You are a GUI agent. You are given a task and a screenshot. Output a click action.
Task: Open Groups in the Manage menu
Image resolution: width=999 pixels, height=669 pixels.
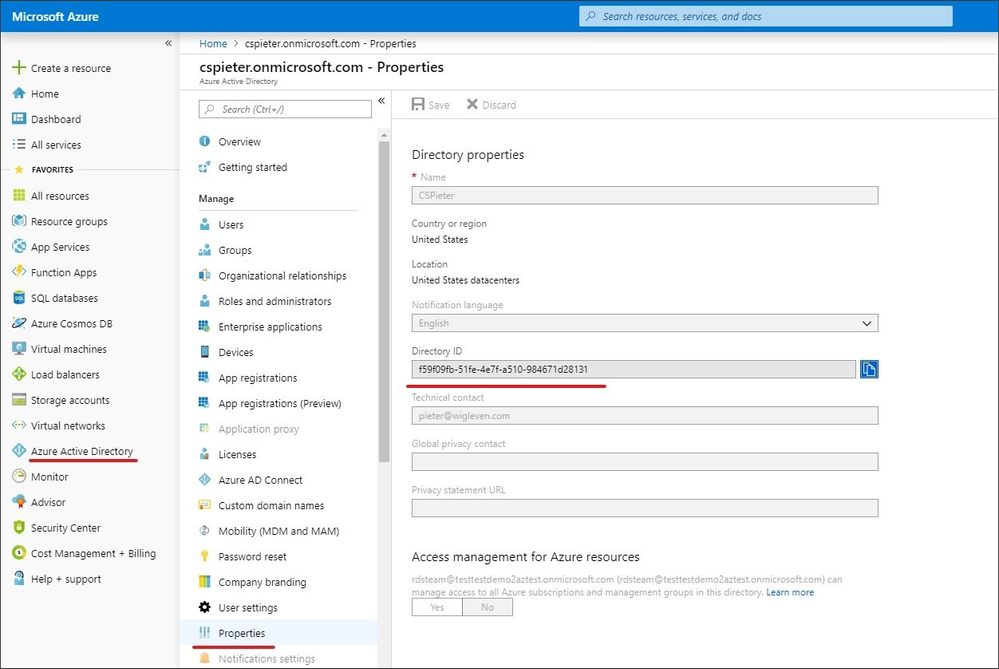click(x=235, y=250)
